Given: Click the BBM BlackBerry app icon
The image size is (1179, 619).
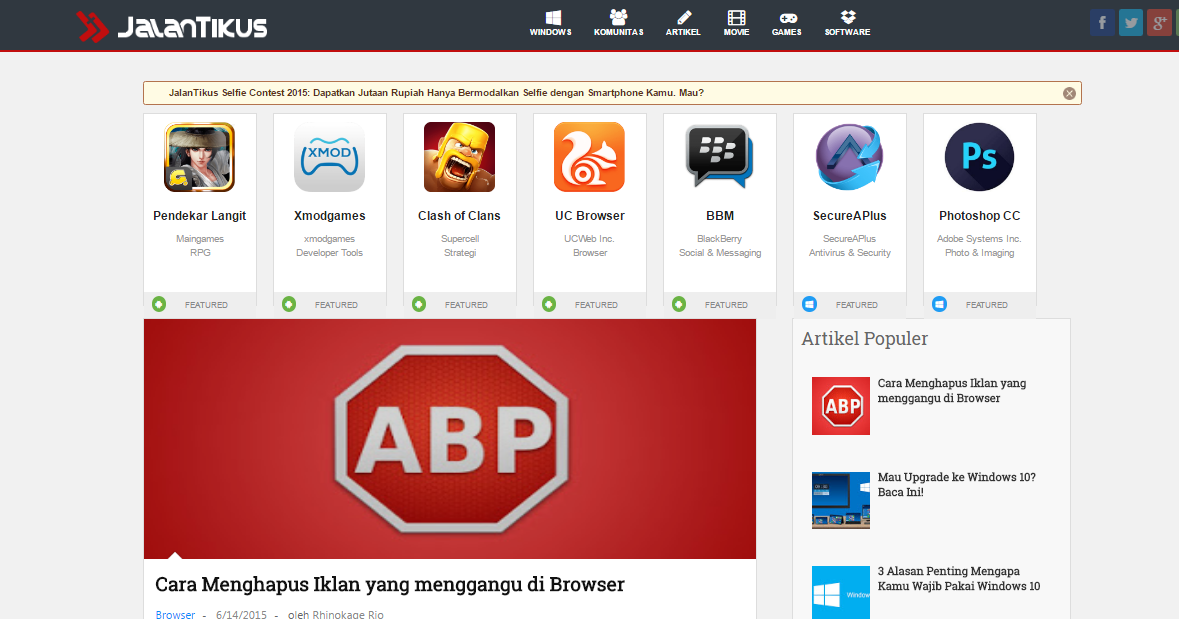Looking at the screenshot, I should click(x=720, y=157).
